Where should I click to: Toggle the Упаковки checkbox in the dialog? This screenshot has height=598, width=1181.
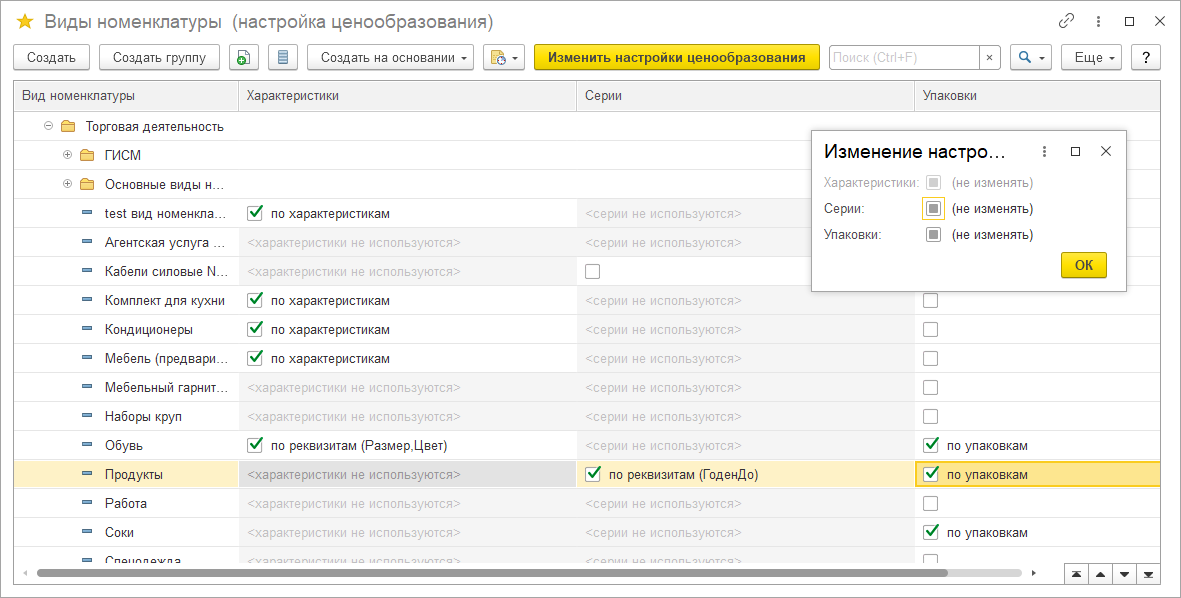[932, 235]
